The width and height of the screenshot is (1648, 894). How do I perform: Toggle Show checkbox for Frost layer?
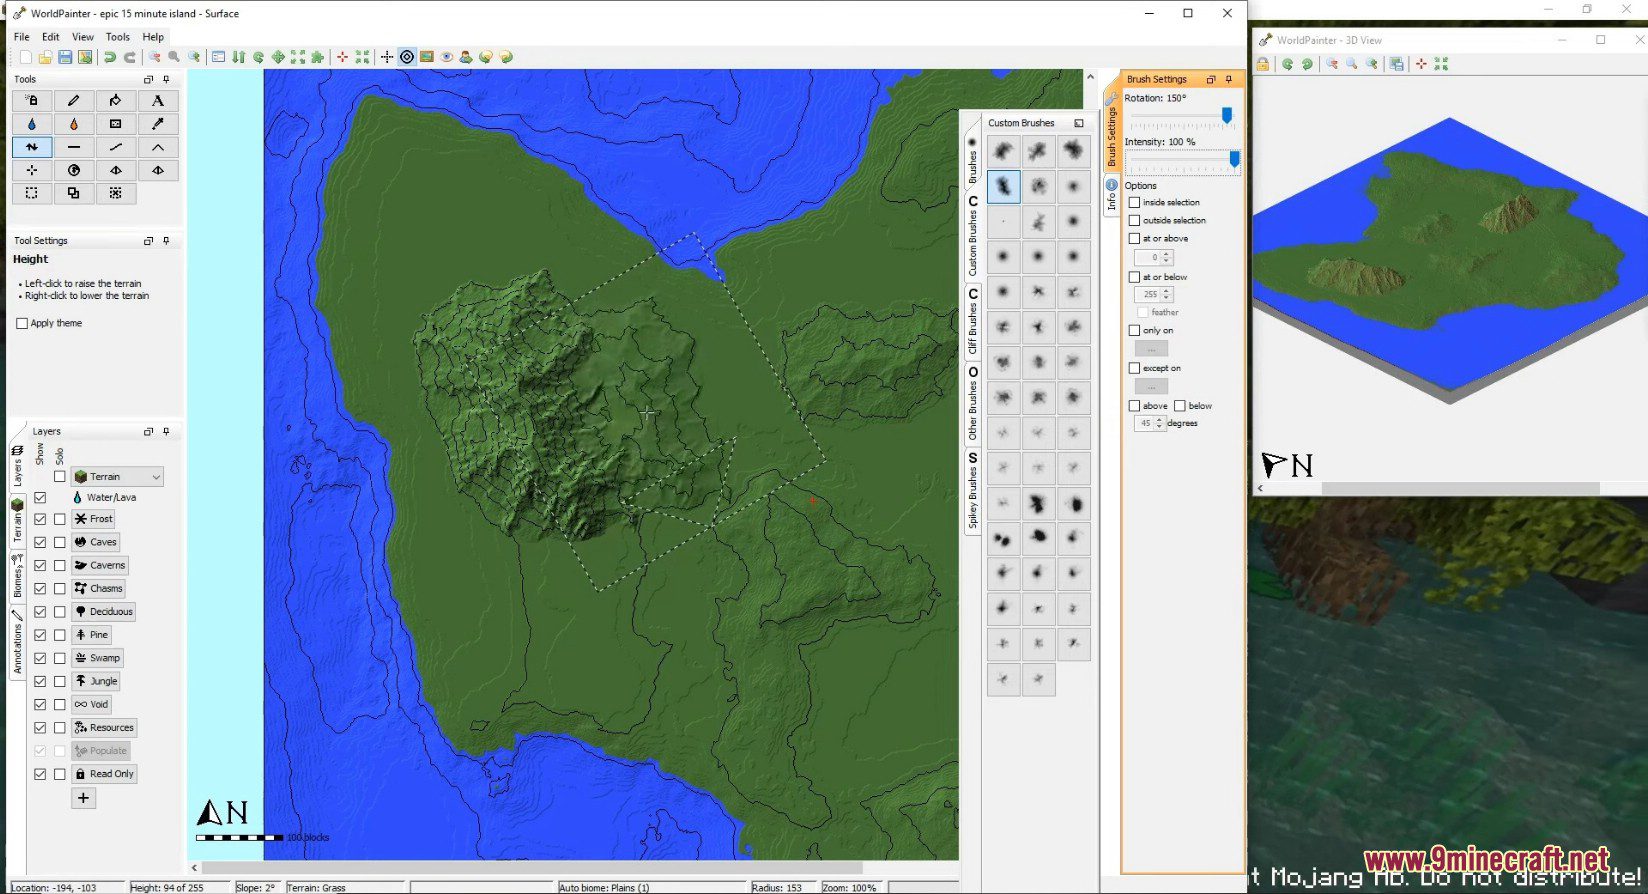click(x=40, y=519)
